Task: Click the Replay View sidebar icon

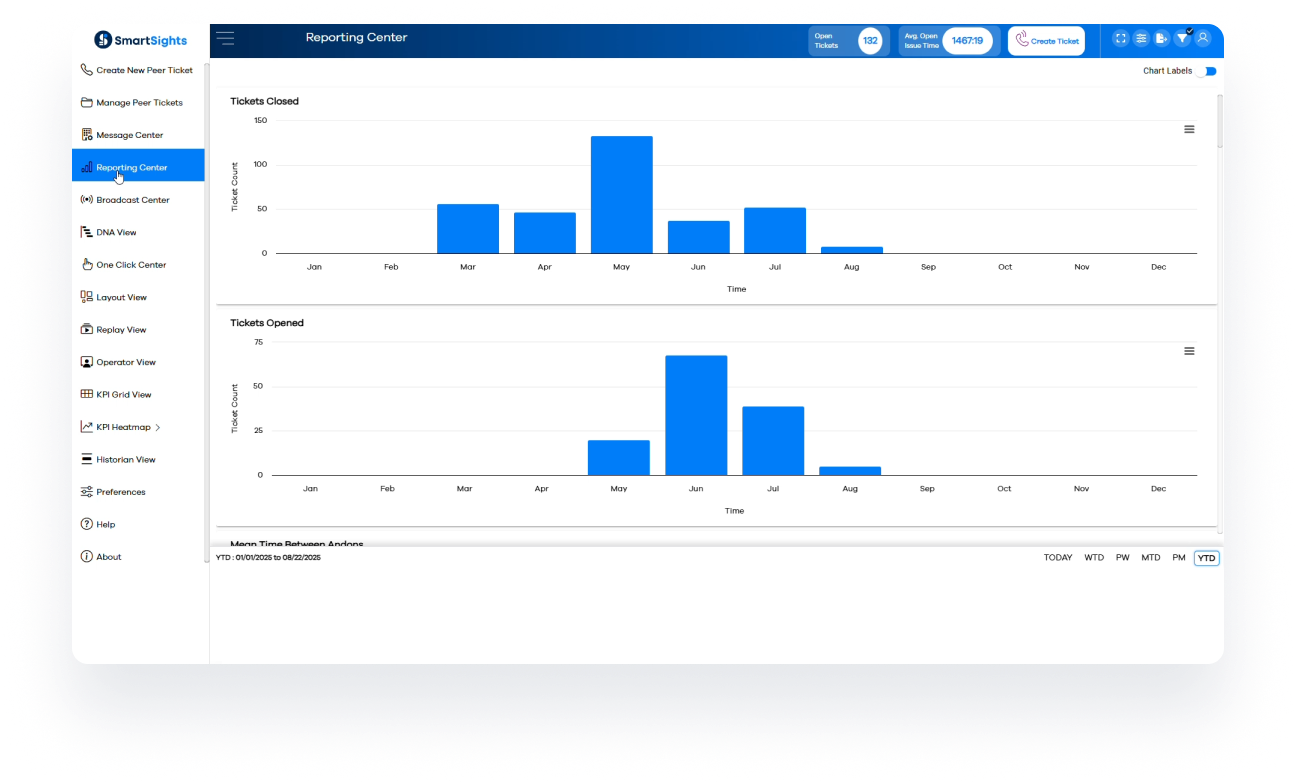Action: pyautogui.click(x=87, y=330)
